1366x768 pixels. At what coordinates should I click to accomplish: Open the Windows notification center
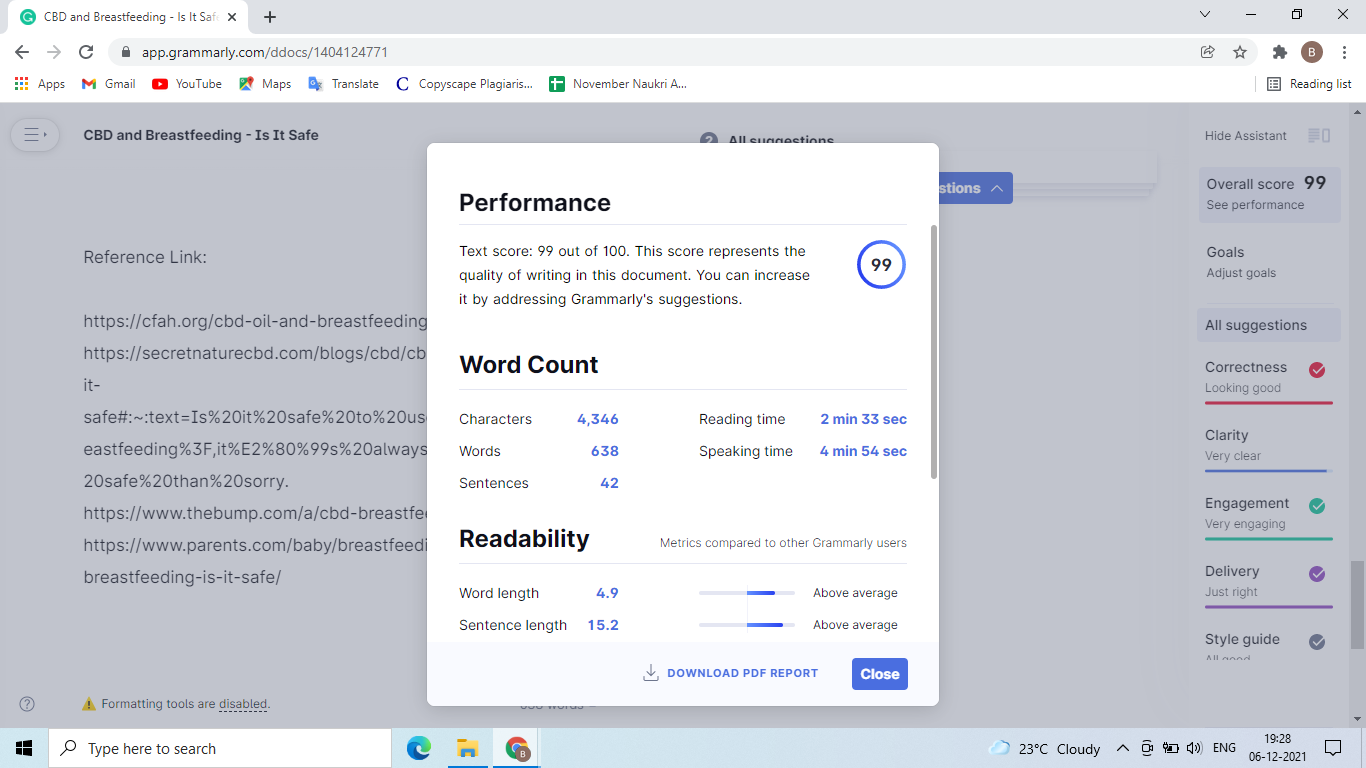pyautogui.click(x=1333, y=748)
